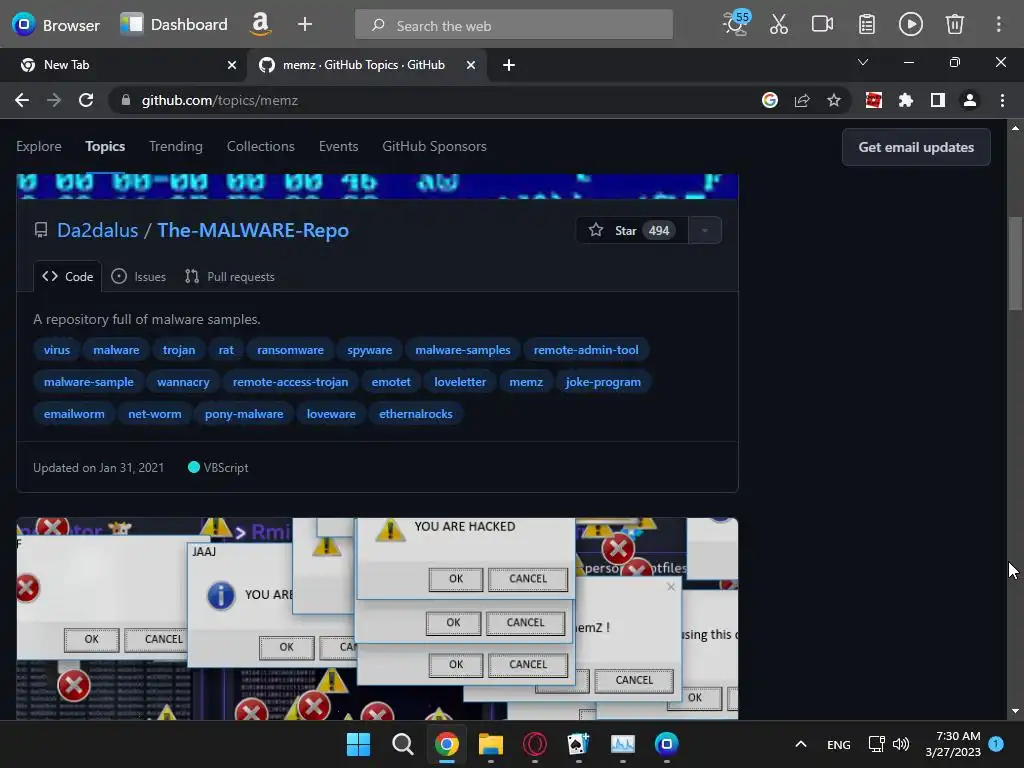Open the Amazon shortcut in top bar
The height and width of the screenshot is (768, 1024).
[x=260, y=24]
